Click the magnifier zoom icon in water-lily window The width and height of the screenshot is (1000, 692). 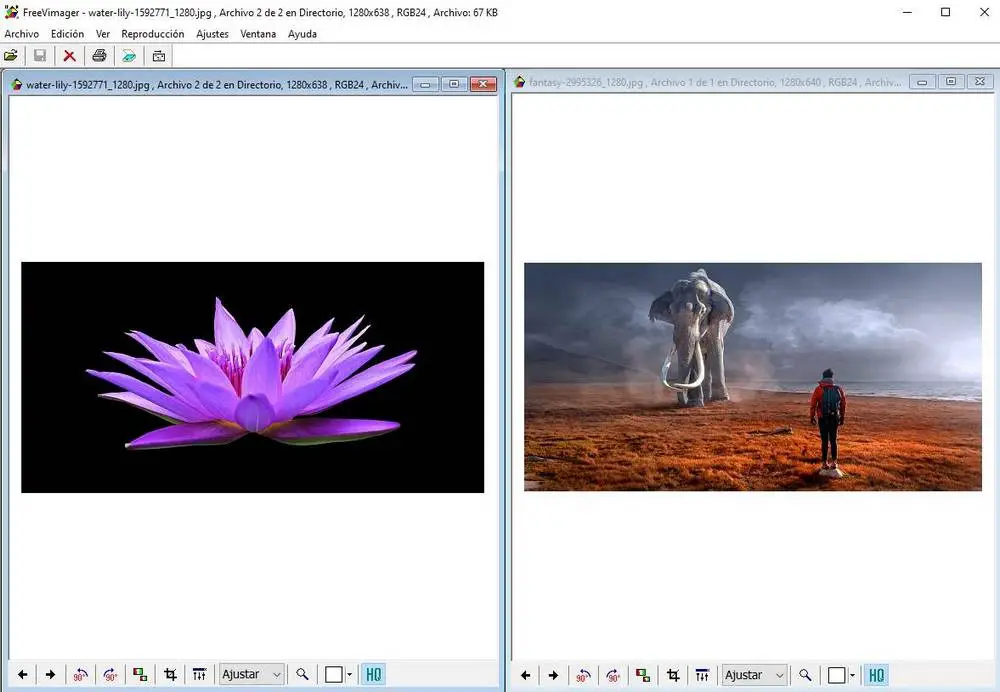(x=302, y=674)
